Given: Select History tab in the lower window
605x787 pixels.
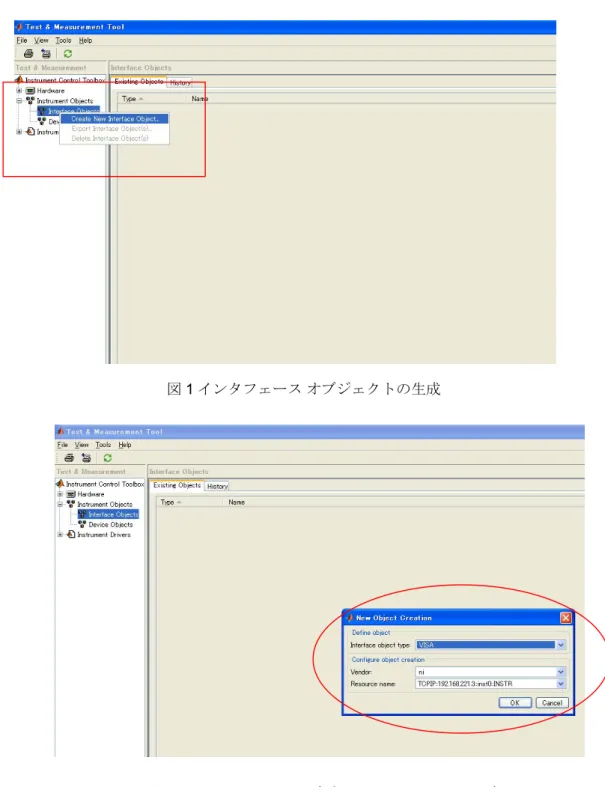Looking at the screenshot, I should tap(217, 486).
